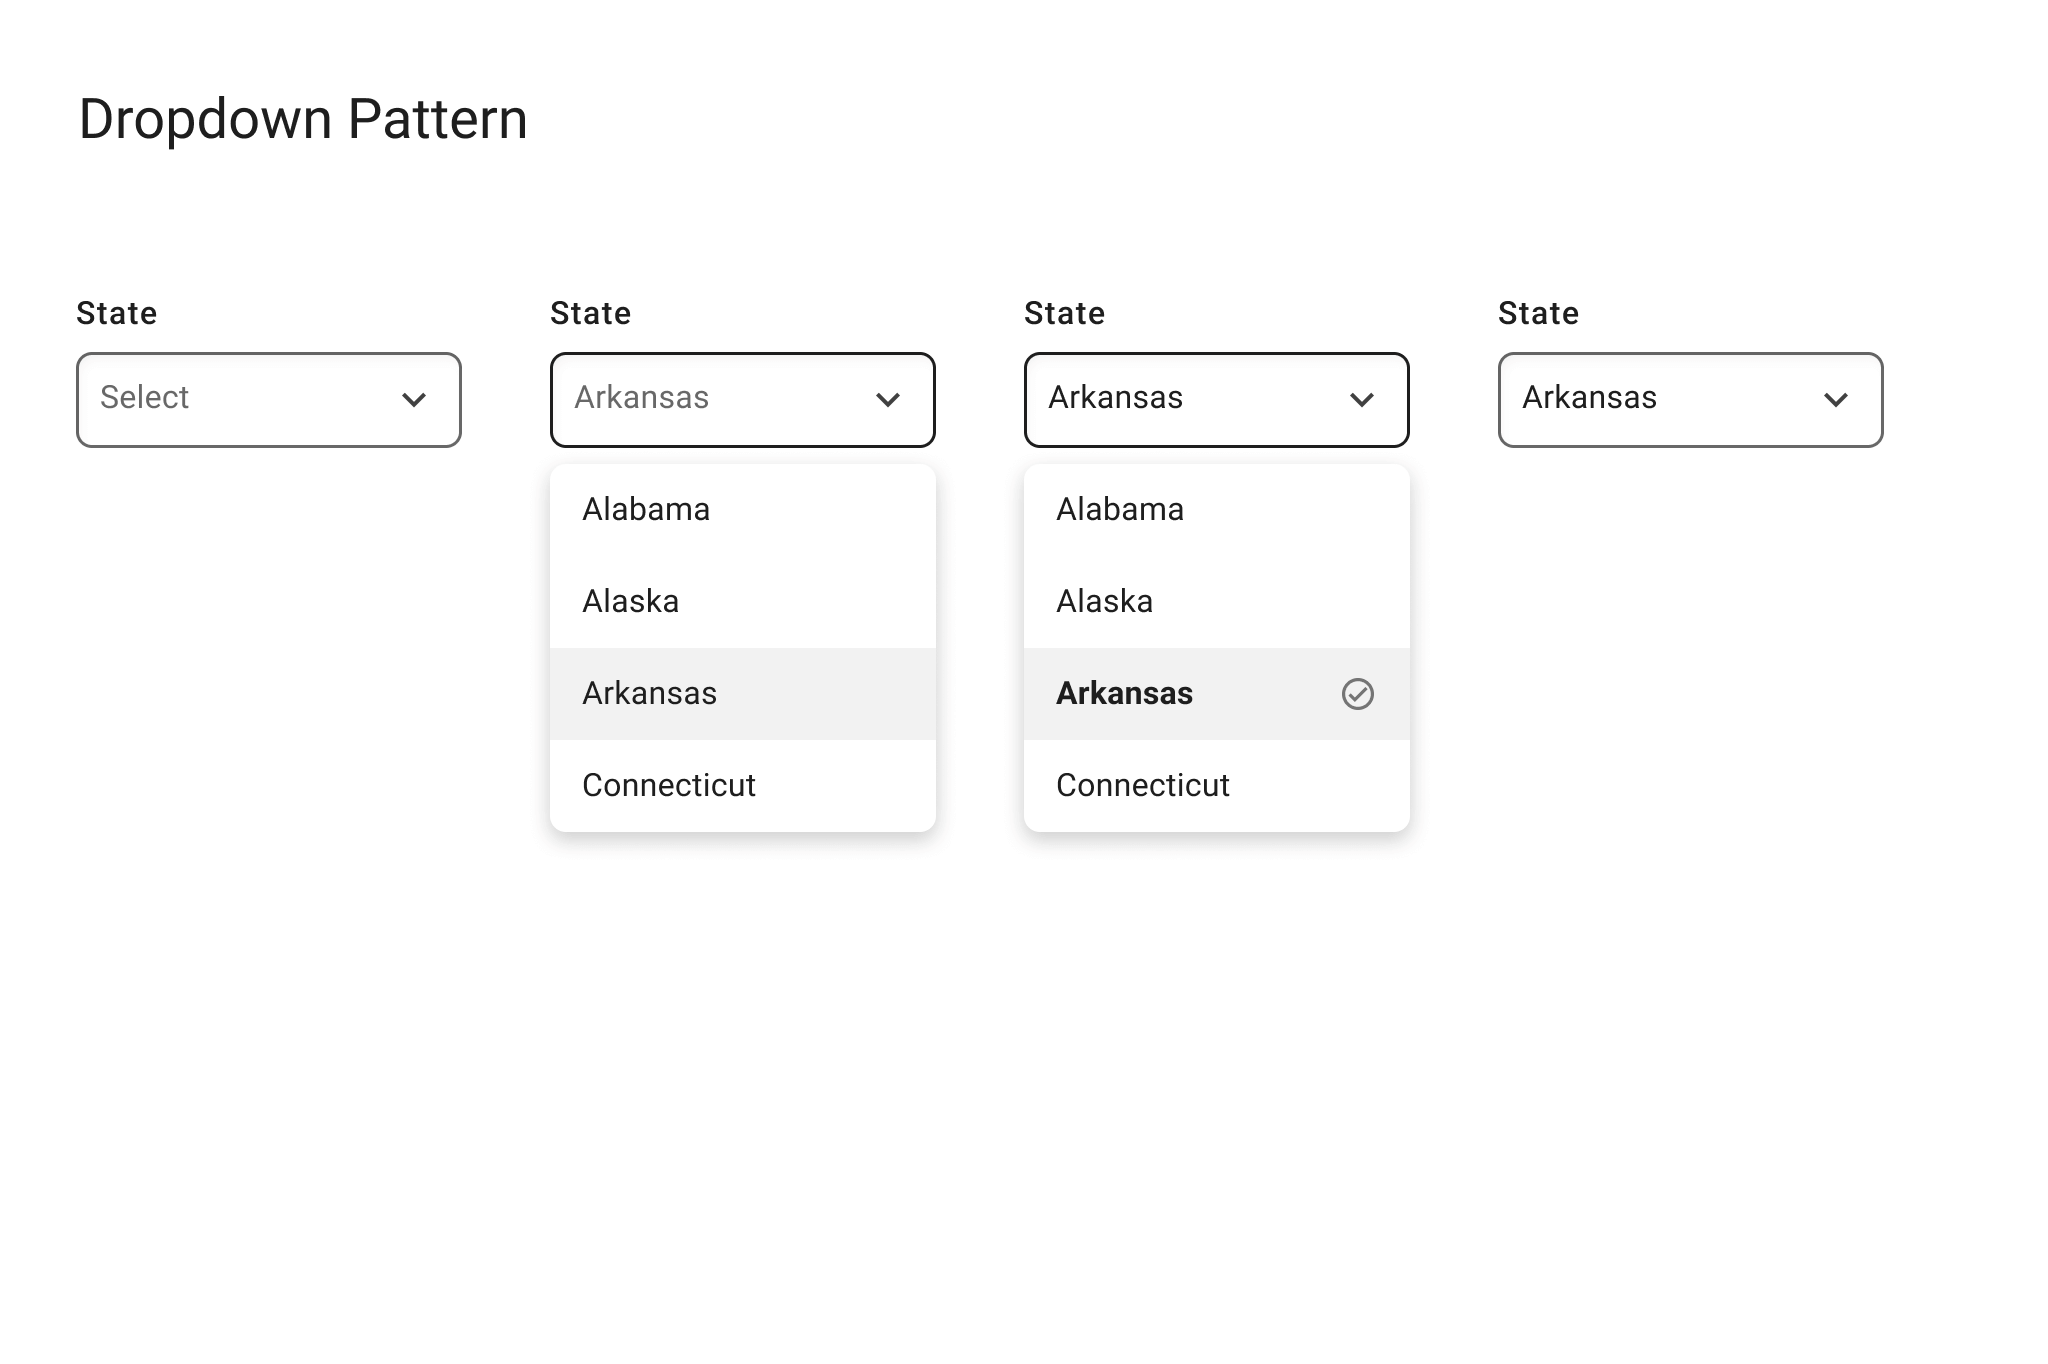The width and height of the screenshot is (2048, 1364).
Task: Pick Connecticut in the list without a checkmark
Action: point(669,786)
